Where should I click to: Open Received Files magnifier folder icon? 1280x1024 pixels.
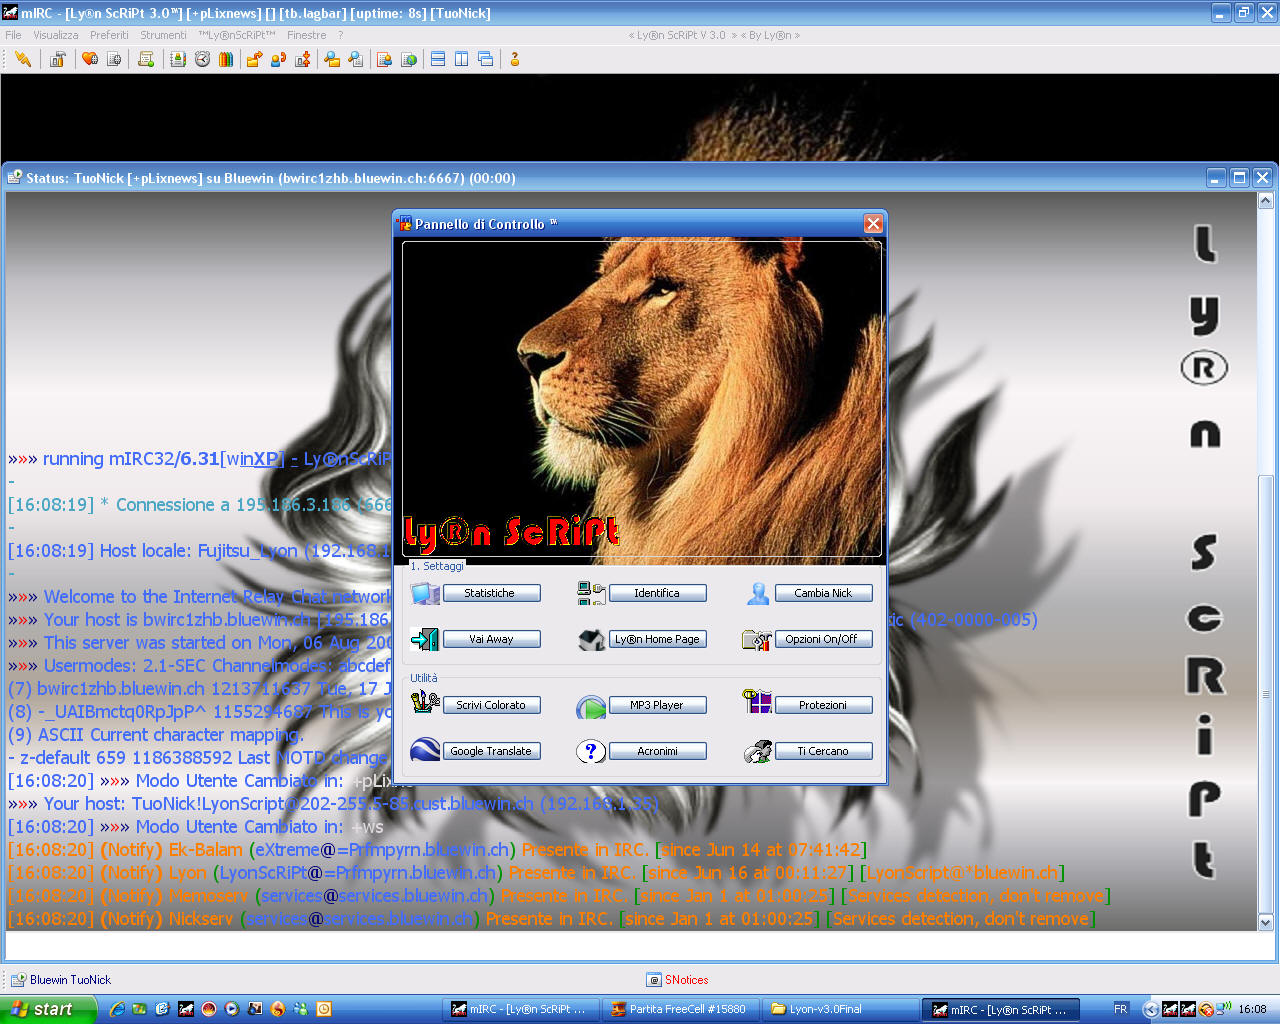pos(332,59)
